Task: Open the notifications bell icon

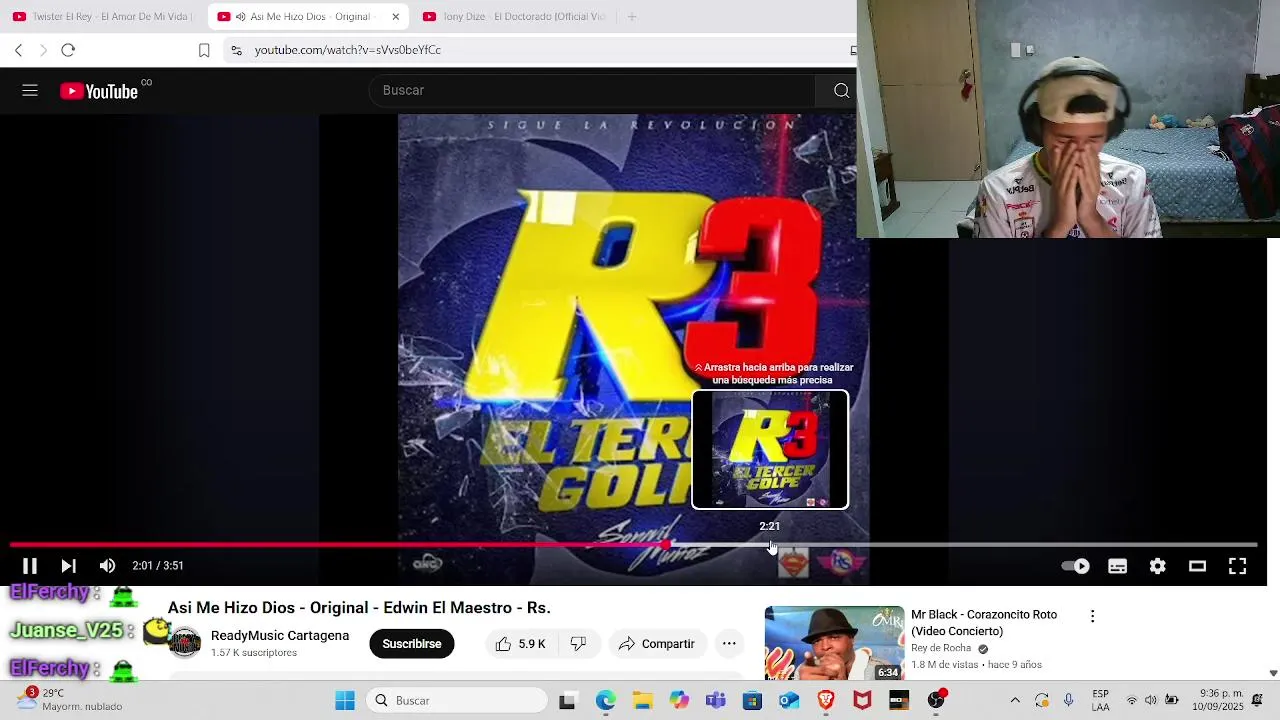Action: click(x=1257, y=701)
